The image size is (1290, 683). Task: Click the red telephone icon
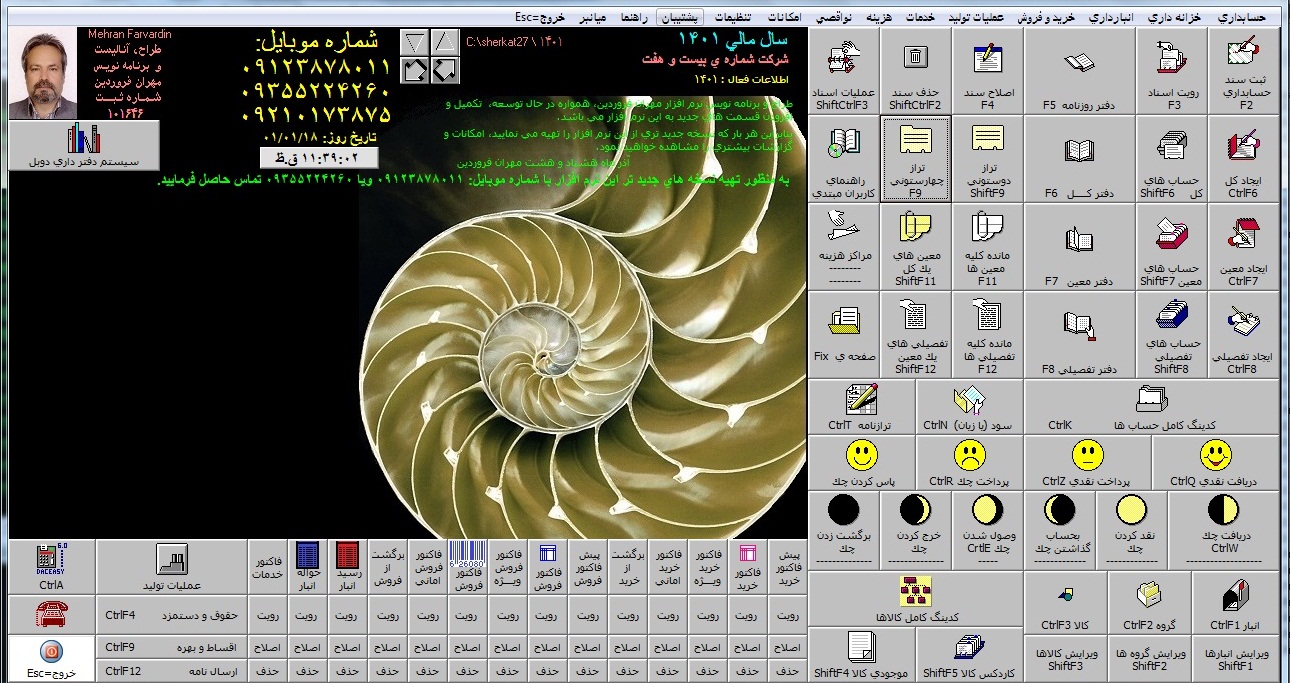[x=51, y=614]
